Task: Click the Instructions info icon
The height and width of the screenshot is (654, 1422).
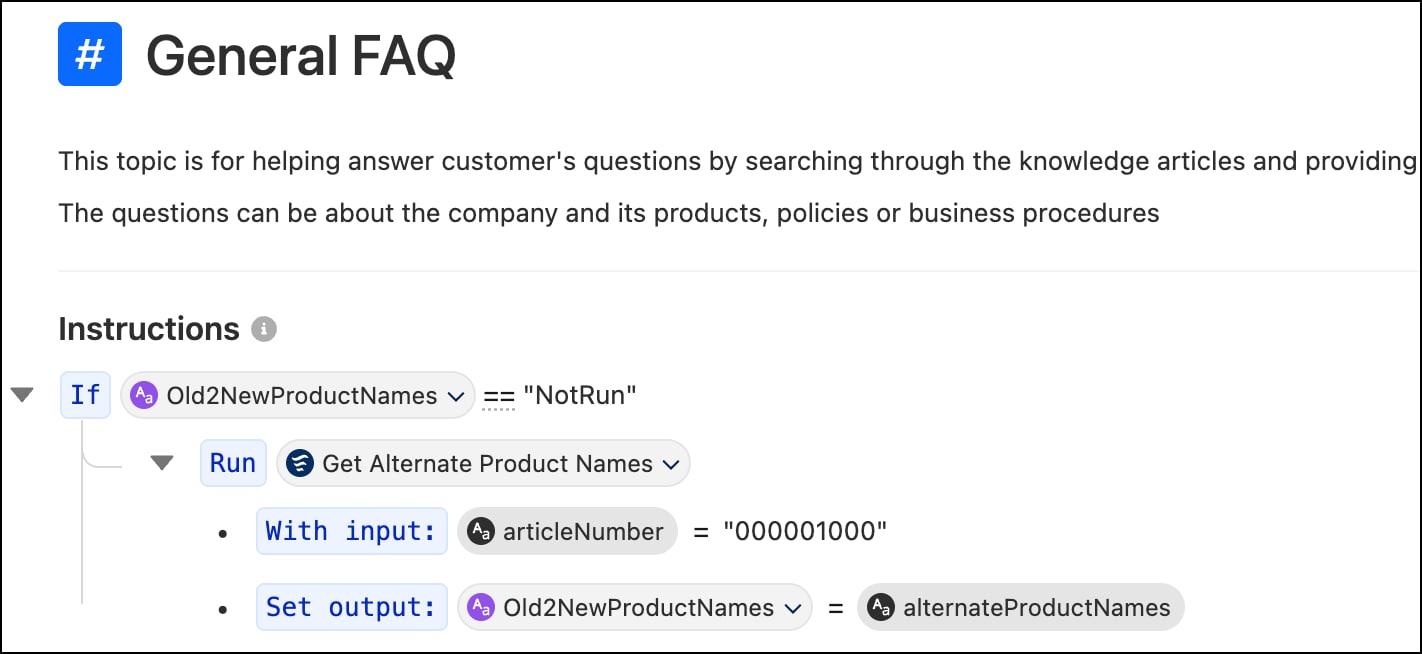Action: (x=264, y=329)
